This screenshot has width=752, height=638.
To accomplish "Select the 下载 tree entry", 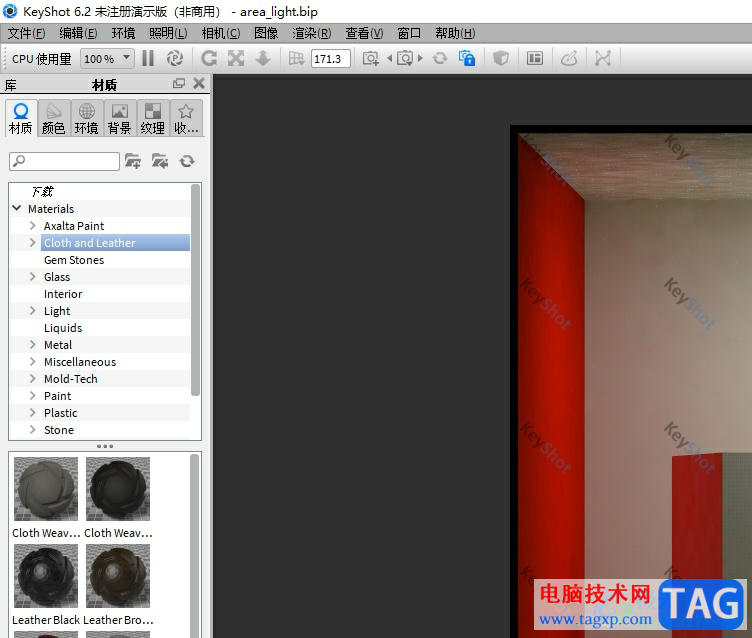I will pos(42,191).
